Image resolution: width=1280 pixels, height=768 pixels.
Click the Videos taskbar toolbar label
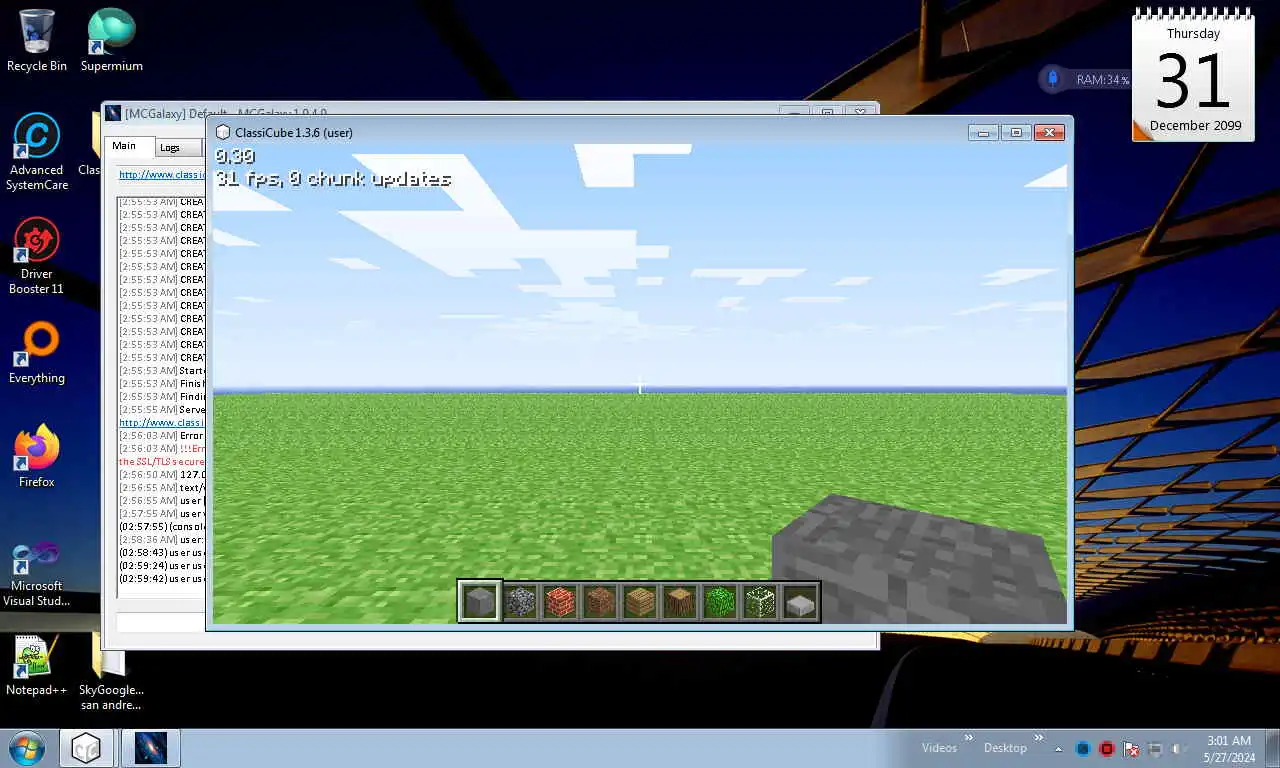[939, 748]
